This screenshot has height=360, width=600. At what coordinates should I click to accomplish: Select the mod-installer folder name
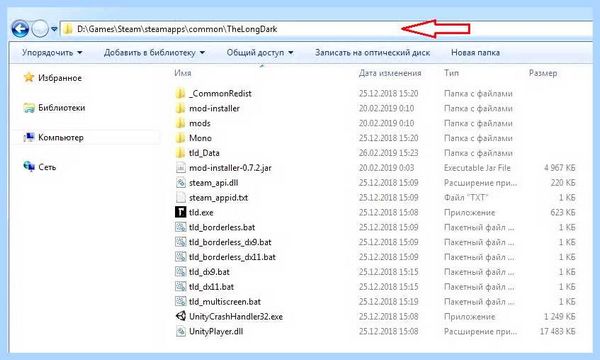tap(214, 108)
